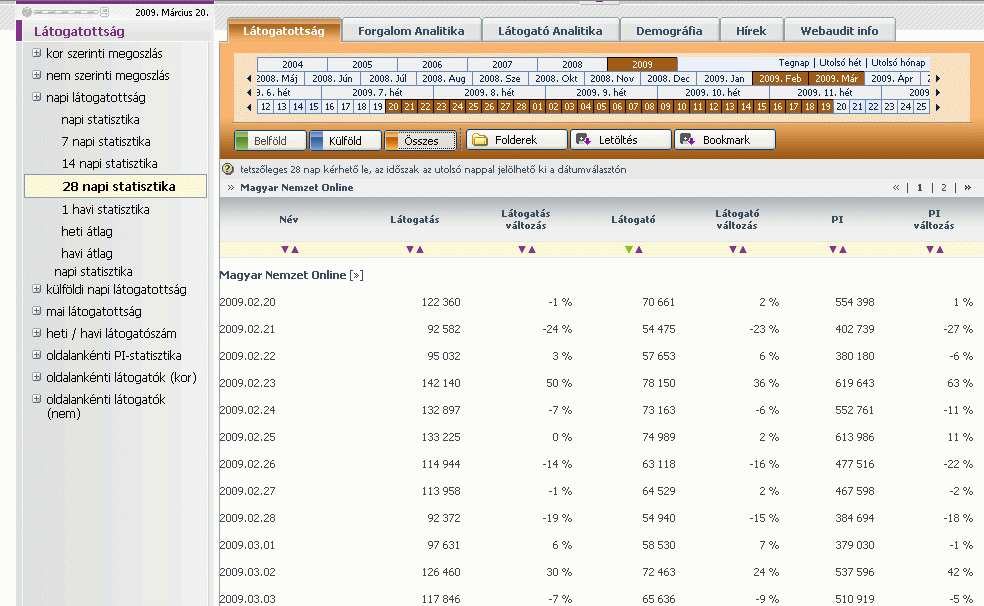Expand mai látogatottság
The width and height of the screenshot is (984, 606).
pos(36,311)
